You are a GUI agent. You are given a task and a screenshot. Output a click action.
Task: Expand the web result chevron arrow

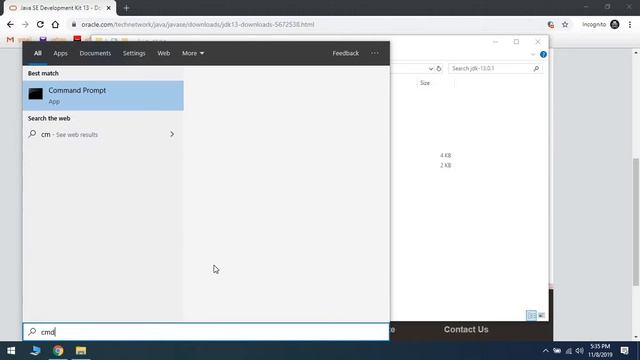point(172,134)
